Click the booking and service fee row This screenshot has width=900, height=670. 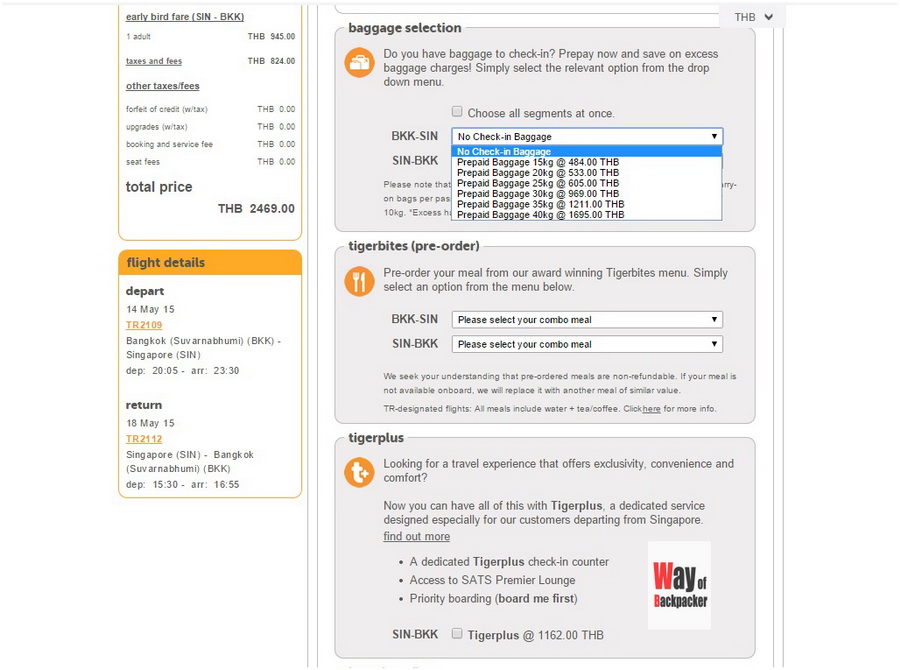click(x=211, y=144)
